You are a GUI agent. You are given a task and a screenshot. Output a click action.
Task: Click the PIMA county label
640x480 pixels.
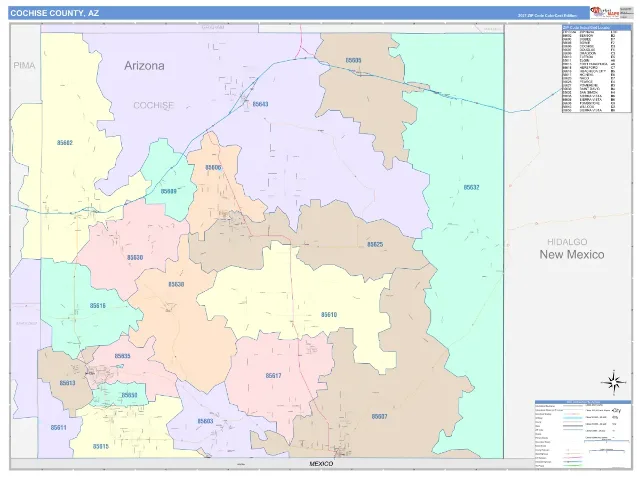pyautogui.click(x=24, y=65)
